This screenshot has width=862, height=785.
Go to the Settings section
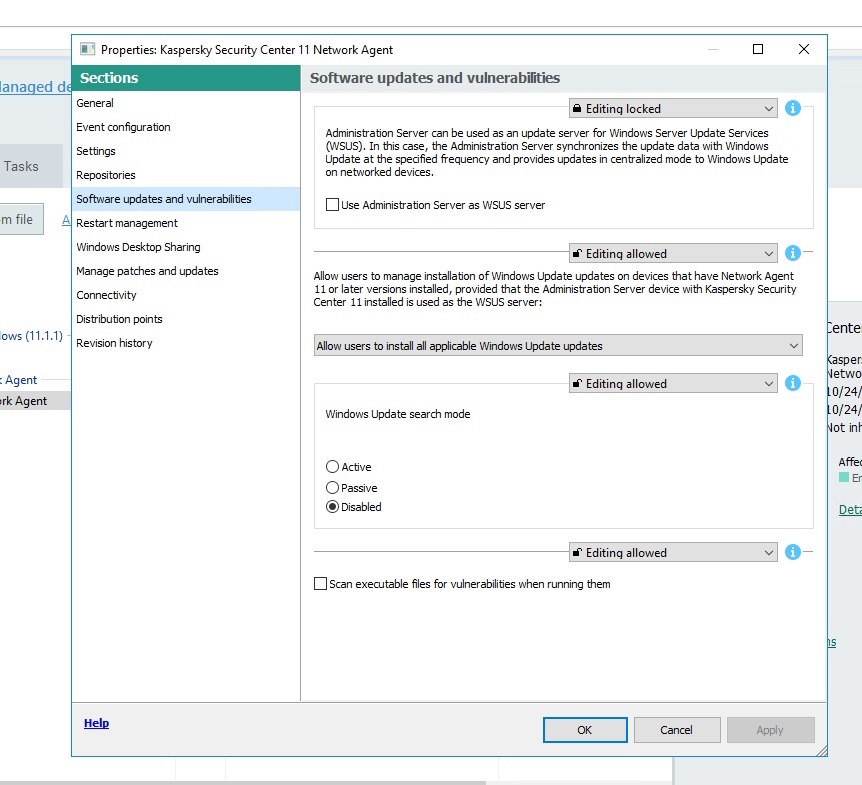click(186, 151)
